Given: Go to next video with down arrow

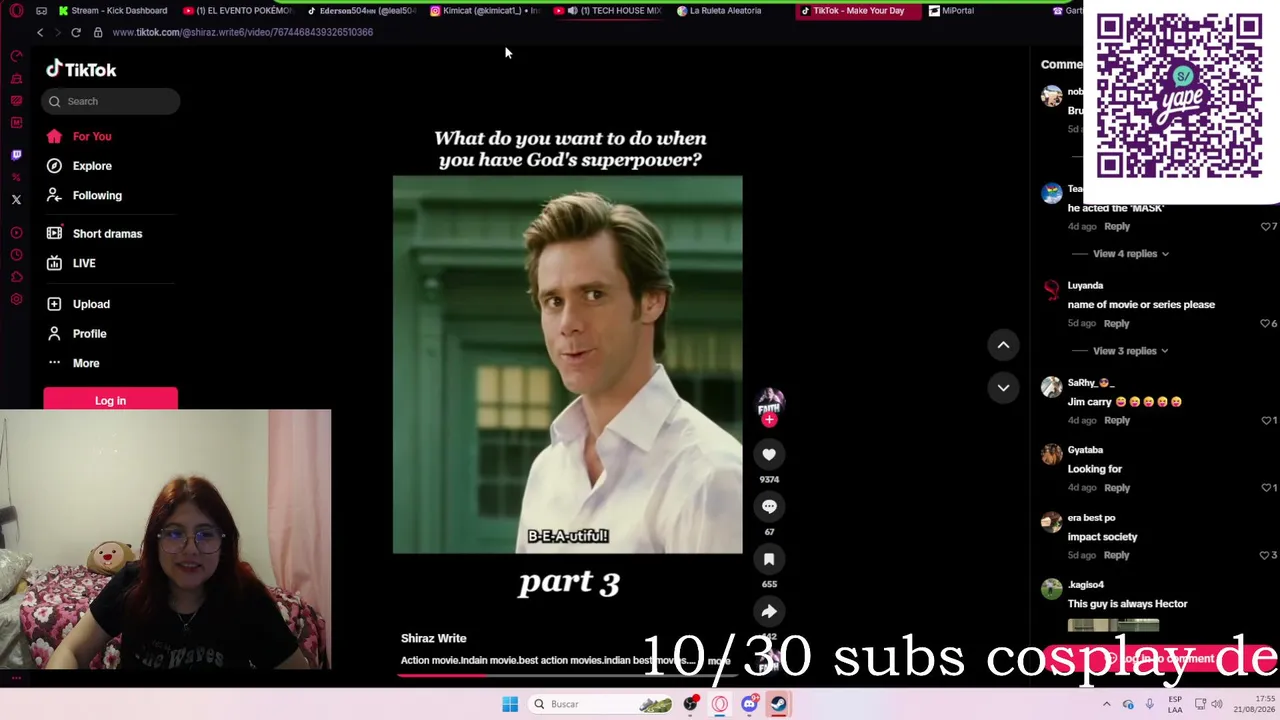Looking at the screenshot, I should click(x=1003, y=387).
